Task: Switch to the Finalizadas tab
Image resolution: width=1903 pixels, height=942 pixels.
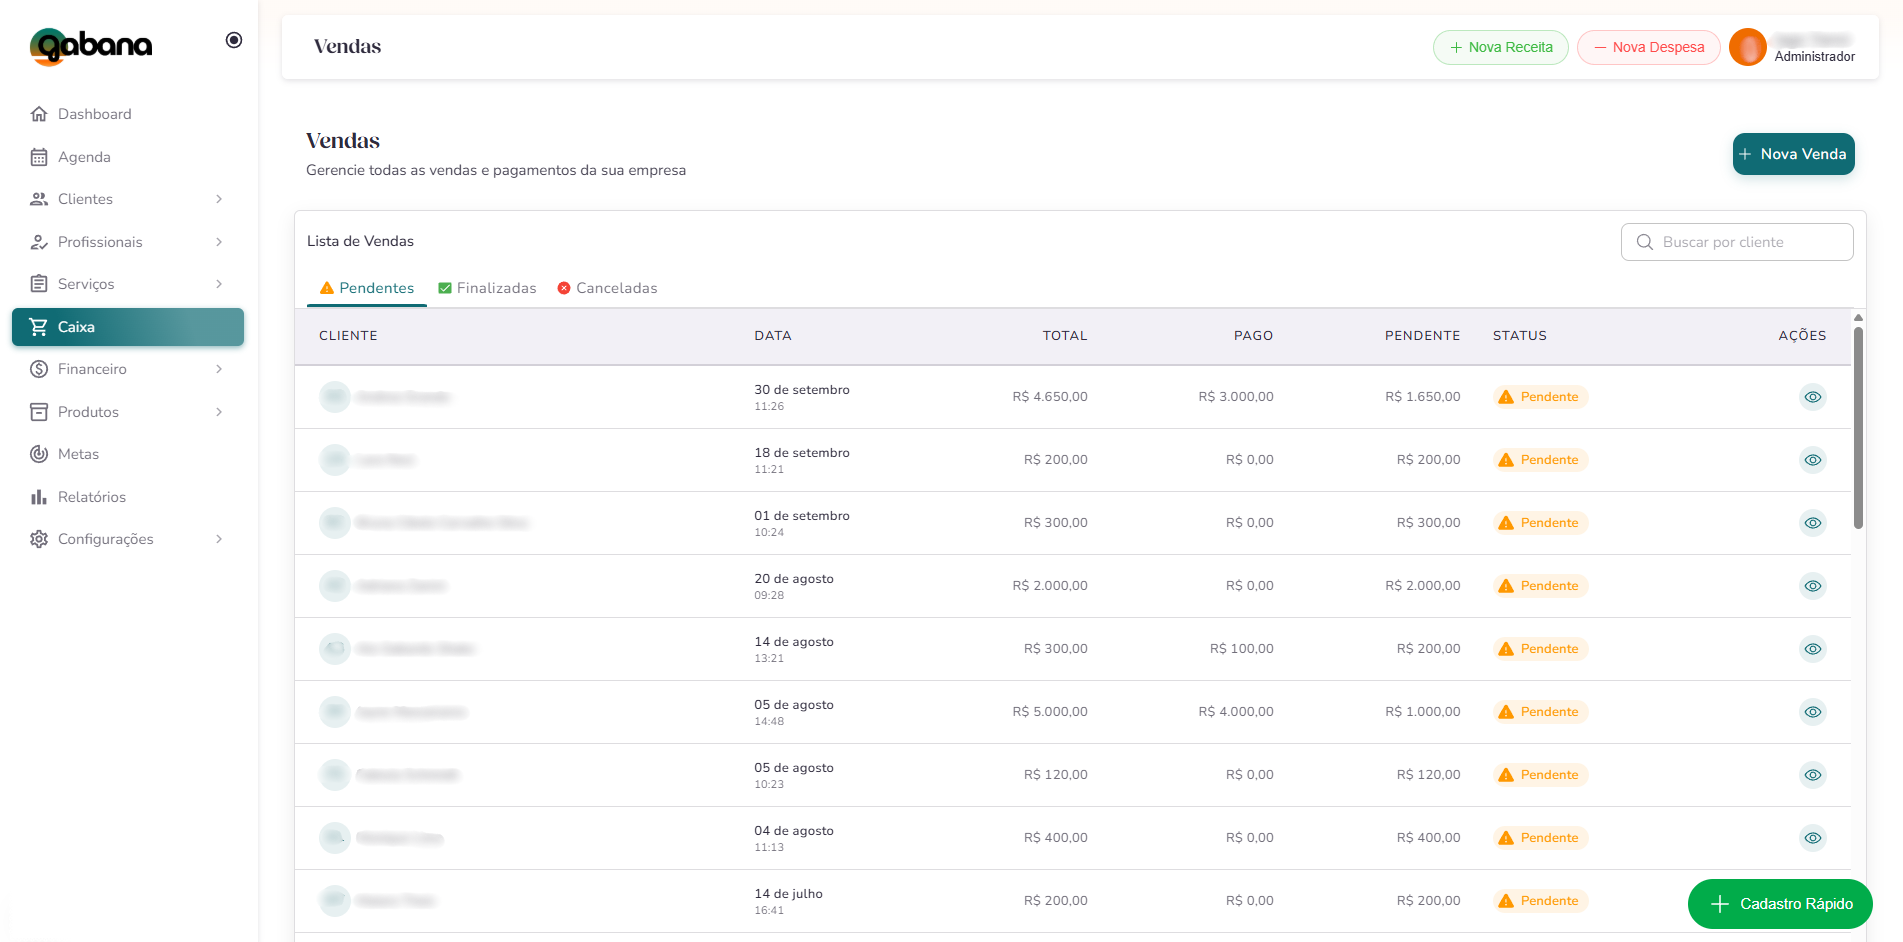Action: coord(487,288)
